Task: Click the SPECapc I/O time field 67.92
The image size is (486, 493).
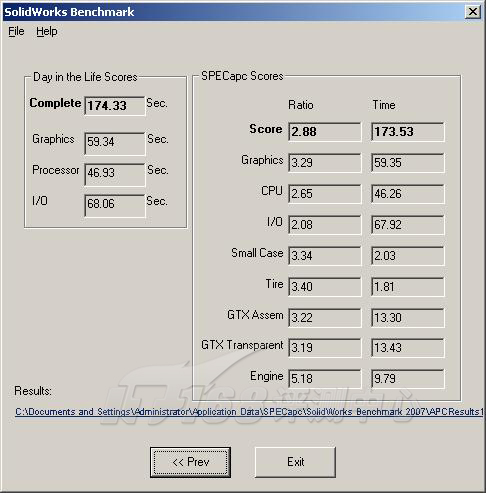Action: pos(408,225)
